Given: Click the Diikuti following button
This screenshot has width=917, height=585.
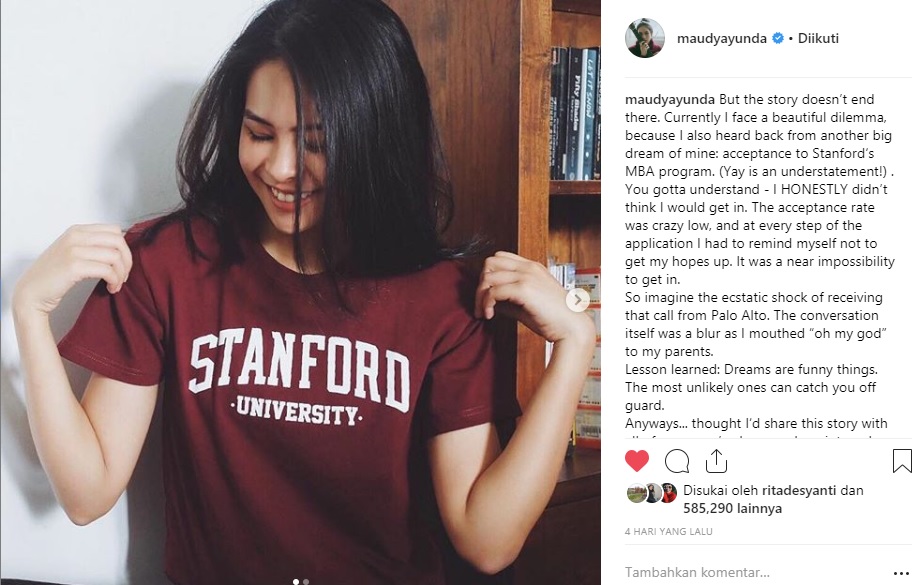Looking at the screenshot, I should [x=817, y=39].
